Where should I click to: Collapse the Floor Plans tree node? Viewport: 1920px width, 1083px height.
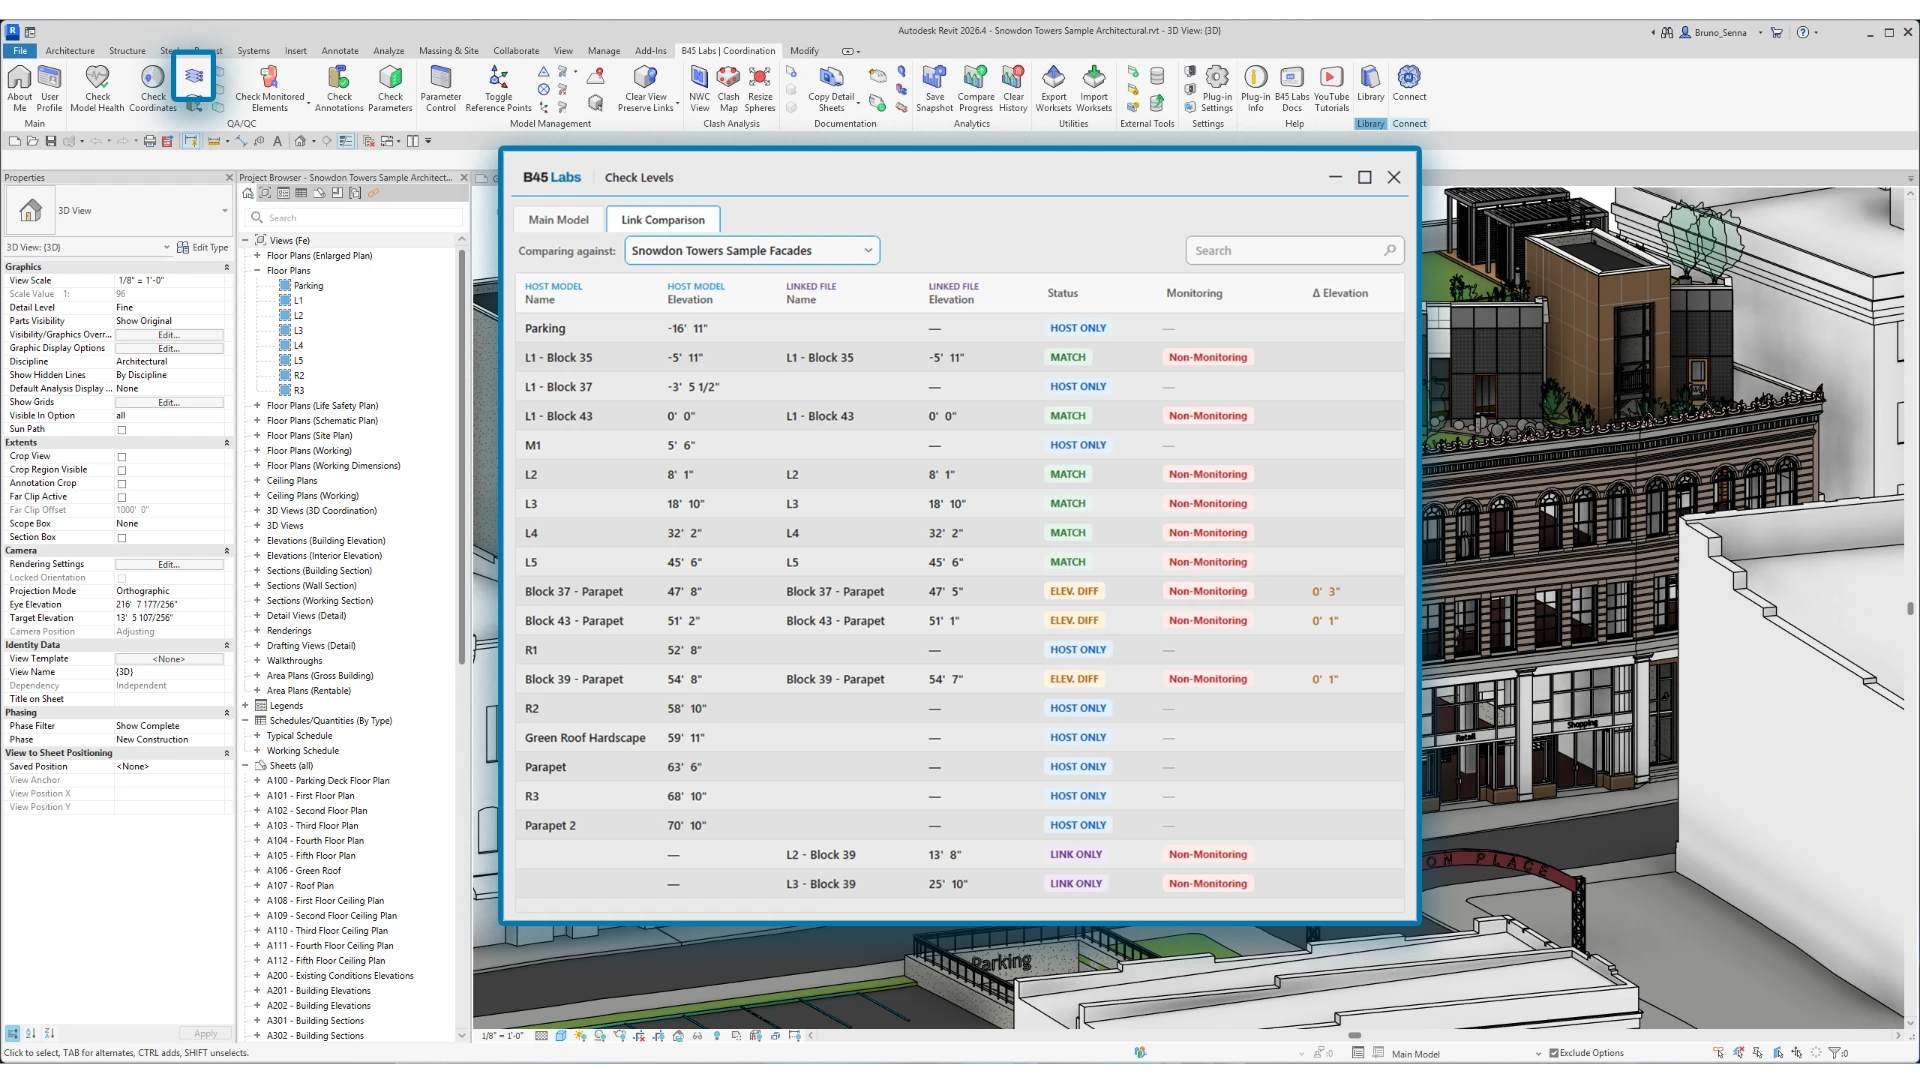(x=257, y=271)
